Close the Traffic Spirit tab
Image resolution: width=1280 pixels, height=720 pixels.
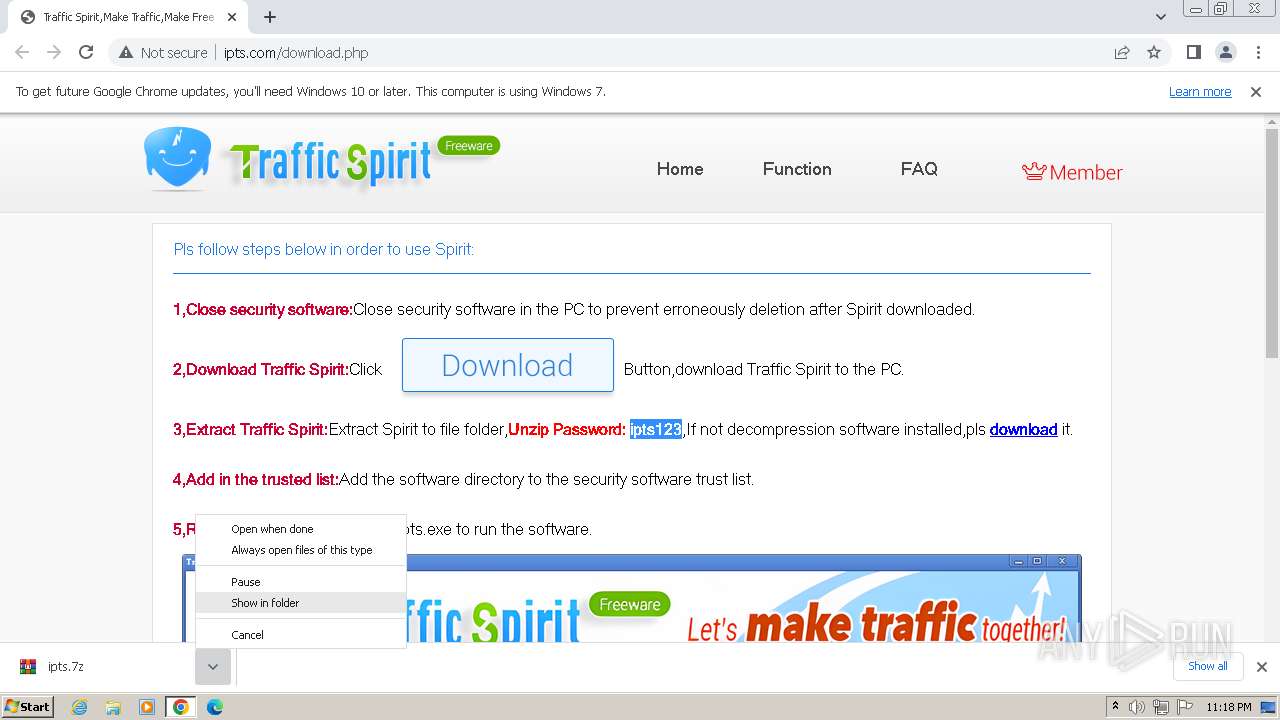233,17
